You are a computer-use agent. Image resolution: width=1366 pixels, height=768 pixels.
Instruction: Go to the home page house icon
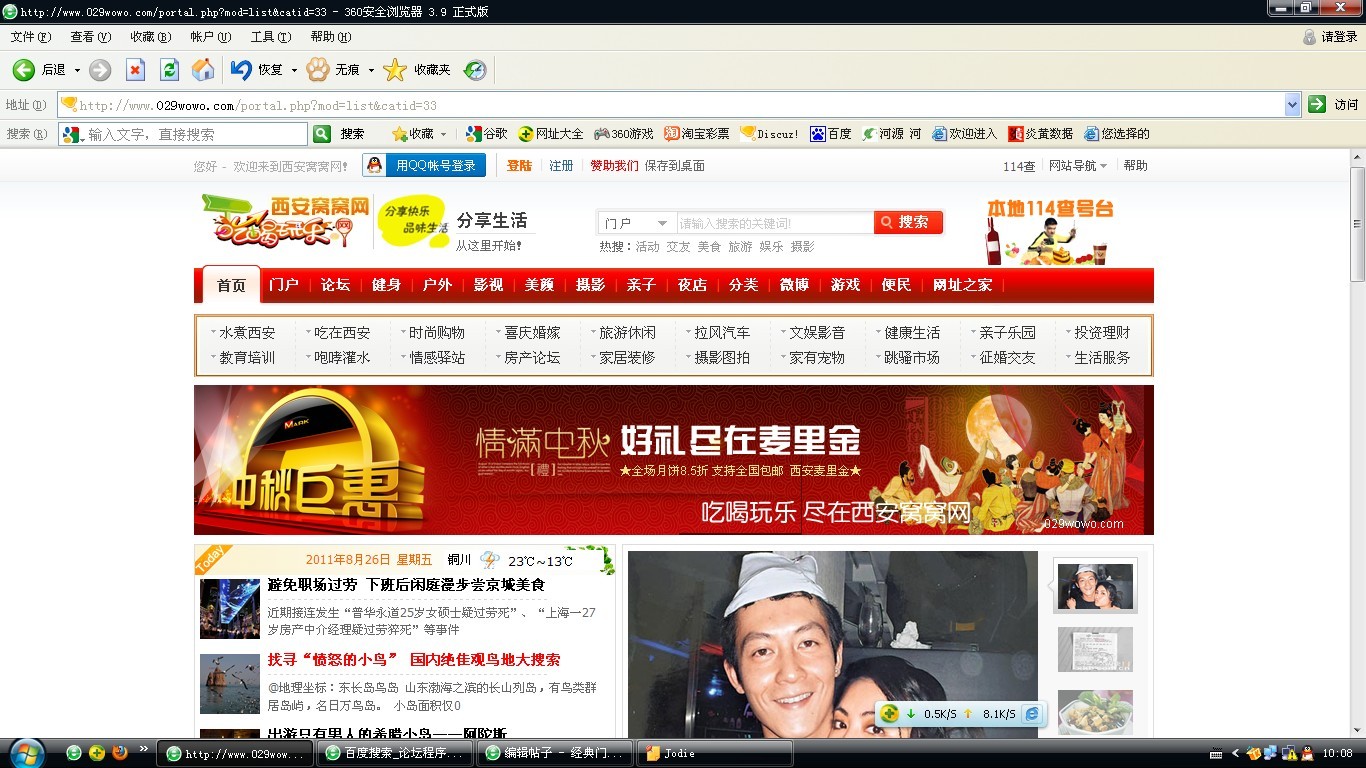point(203,70)
